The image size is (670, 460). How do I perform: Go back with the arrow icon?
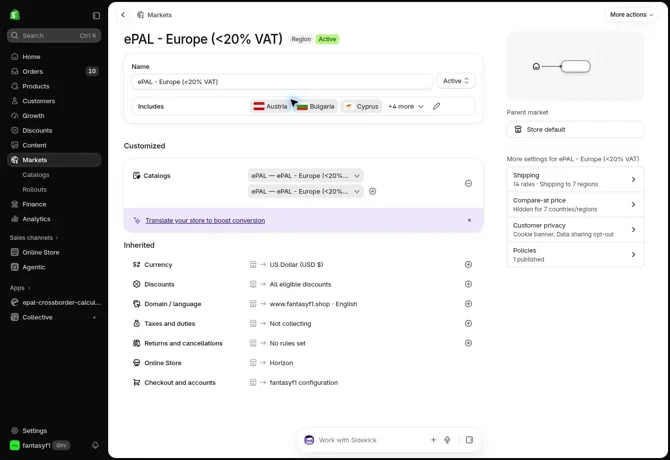123,15
